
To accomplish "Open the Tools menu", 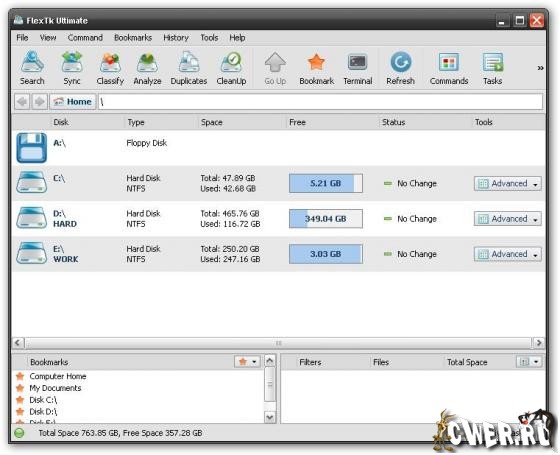I will click(209, 38).
